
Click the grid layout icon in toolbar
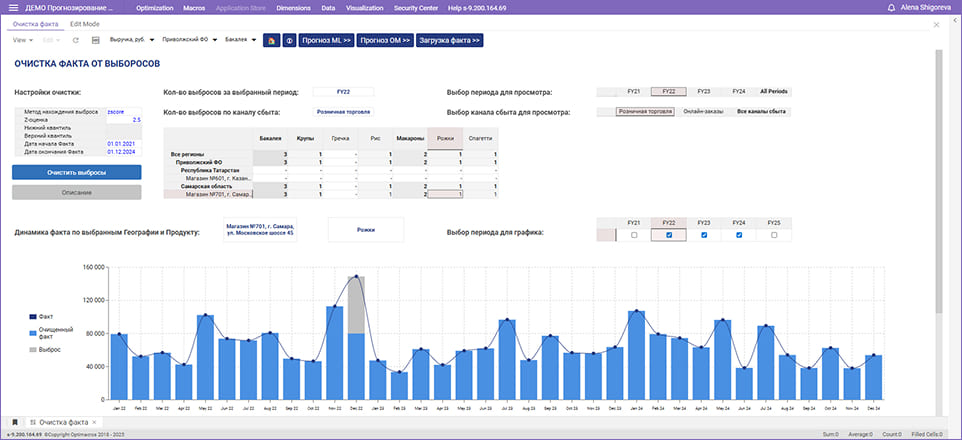pos(95,40)
